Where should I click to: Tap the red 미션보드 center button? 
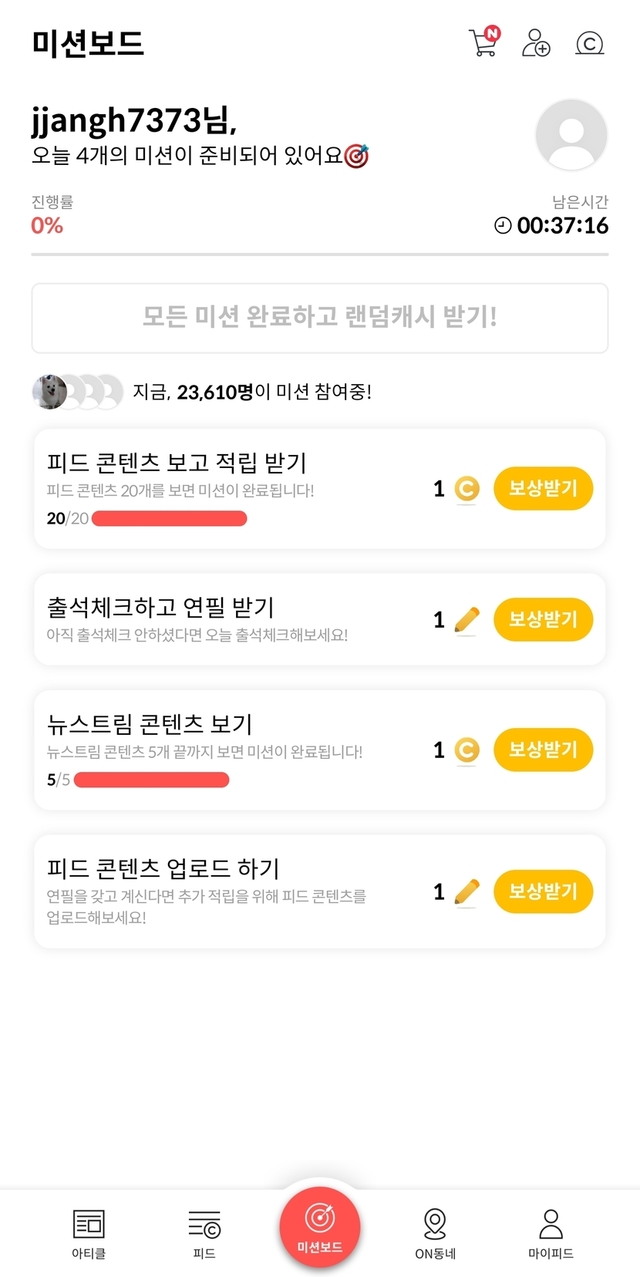pyautogui.click(x=320, y=1222)
